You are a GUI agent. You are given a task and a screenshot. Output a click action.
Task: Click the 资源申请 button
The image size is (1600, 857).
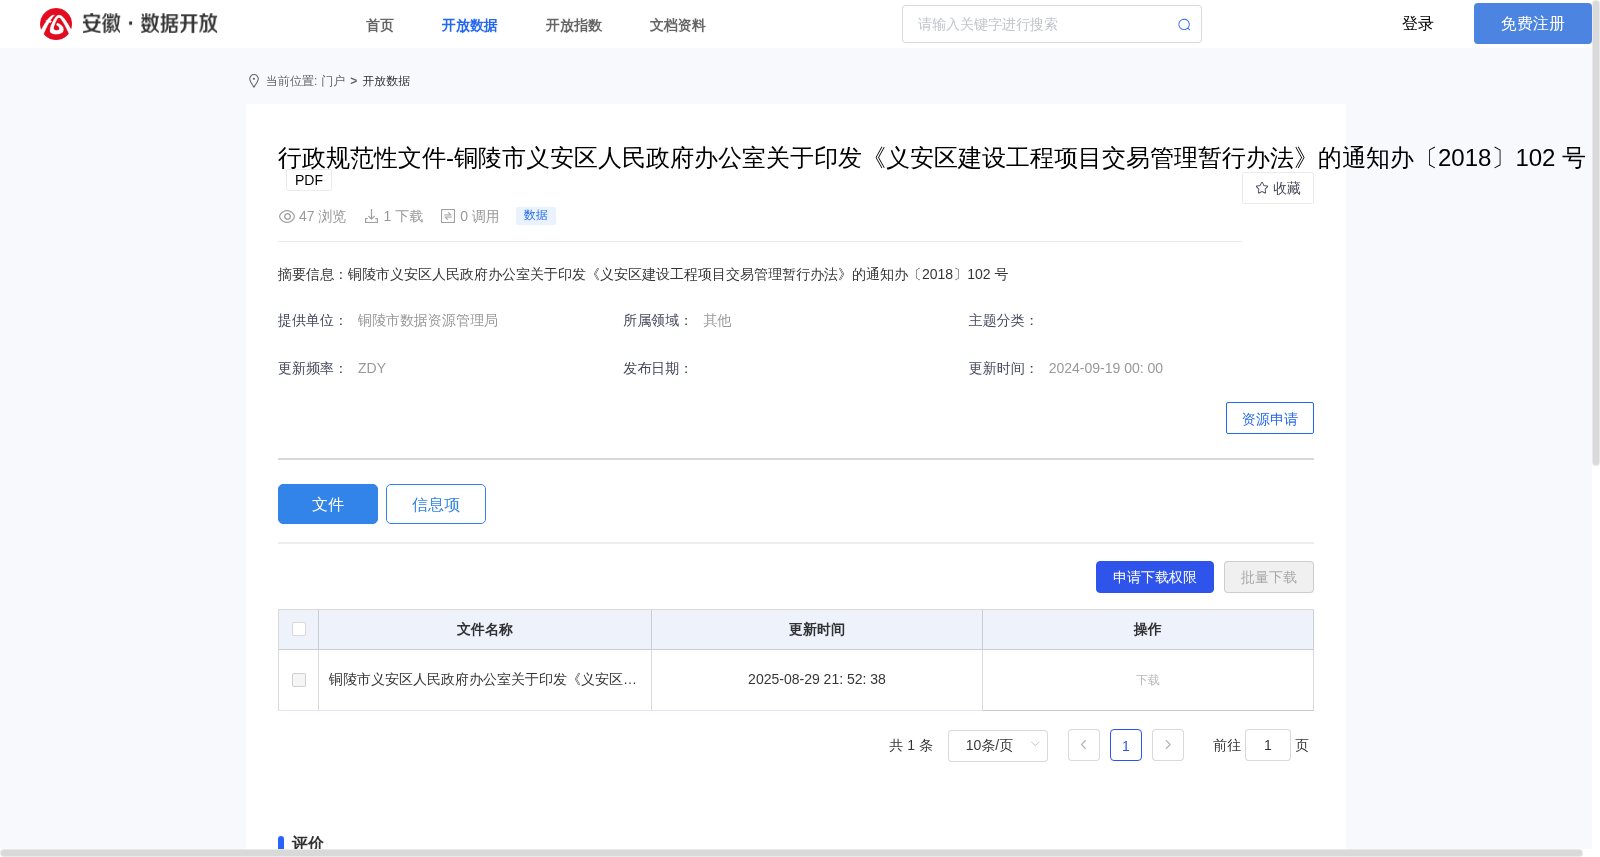(1270, 418)
